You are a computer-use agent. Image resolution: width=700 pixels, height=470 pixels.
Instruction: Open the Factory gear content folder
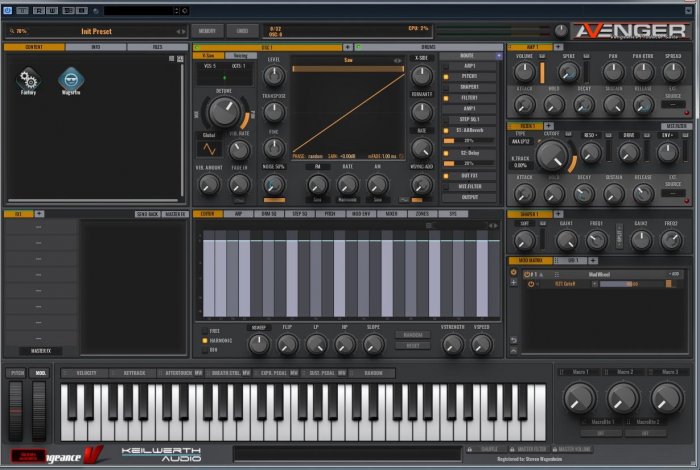click(28, 81)
